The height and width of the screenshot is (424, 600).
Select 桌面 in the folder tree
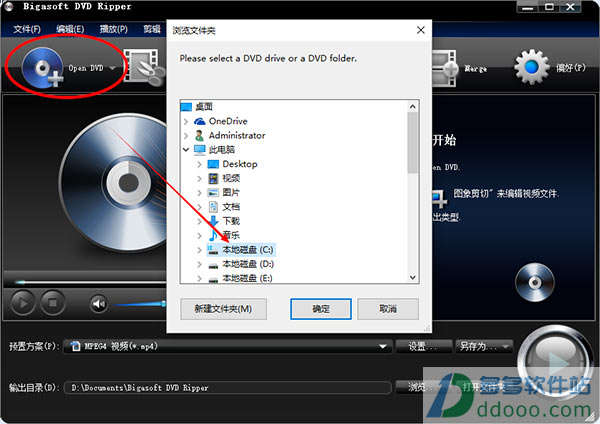pyautogui.click(x=204, y=106)
